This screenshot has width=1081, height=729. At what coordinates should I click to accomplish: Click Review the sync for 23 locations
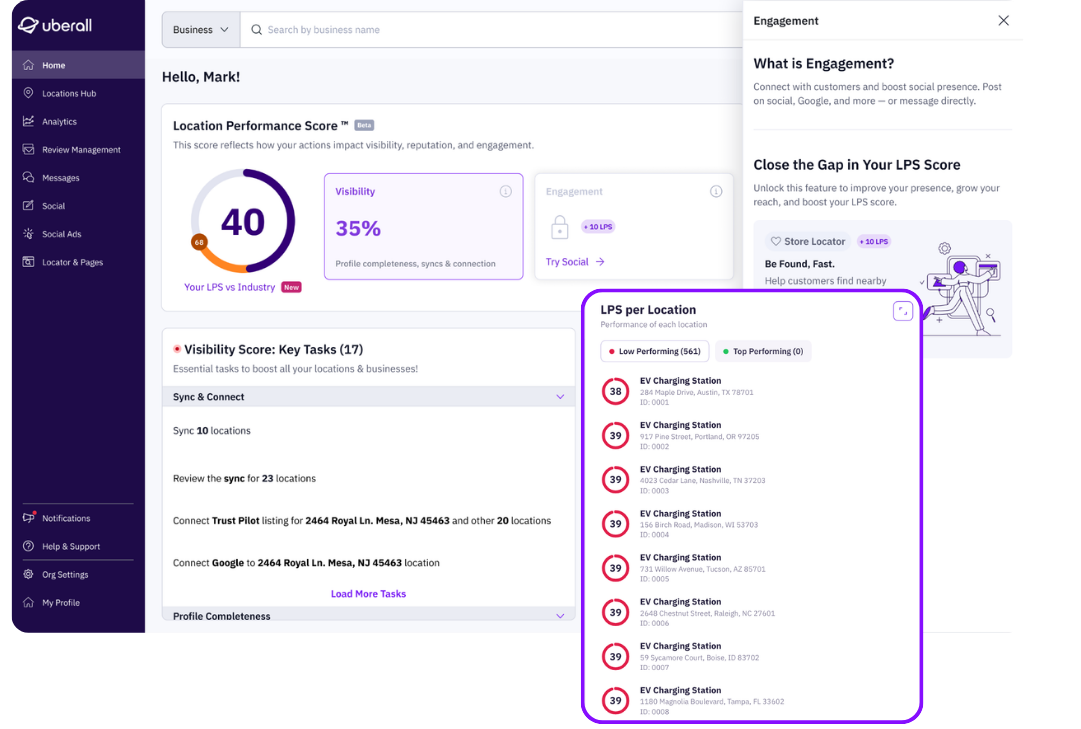tap(244, 478)
